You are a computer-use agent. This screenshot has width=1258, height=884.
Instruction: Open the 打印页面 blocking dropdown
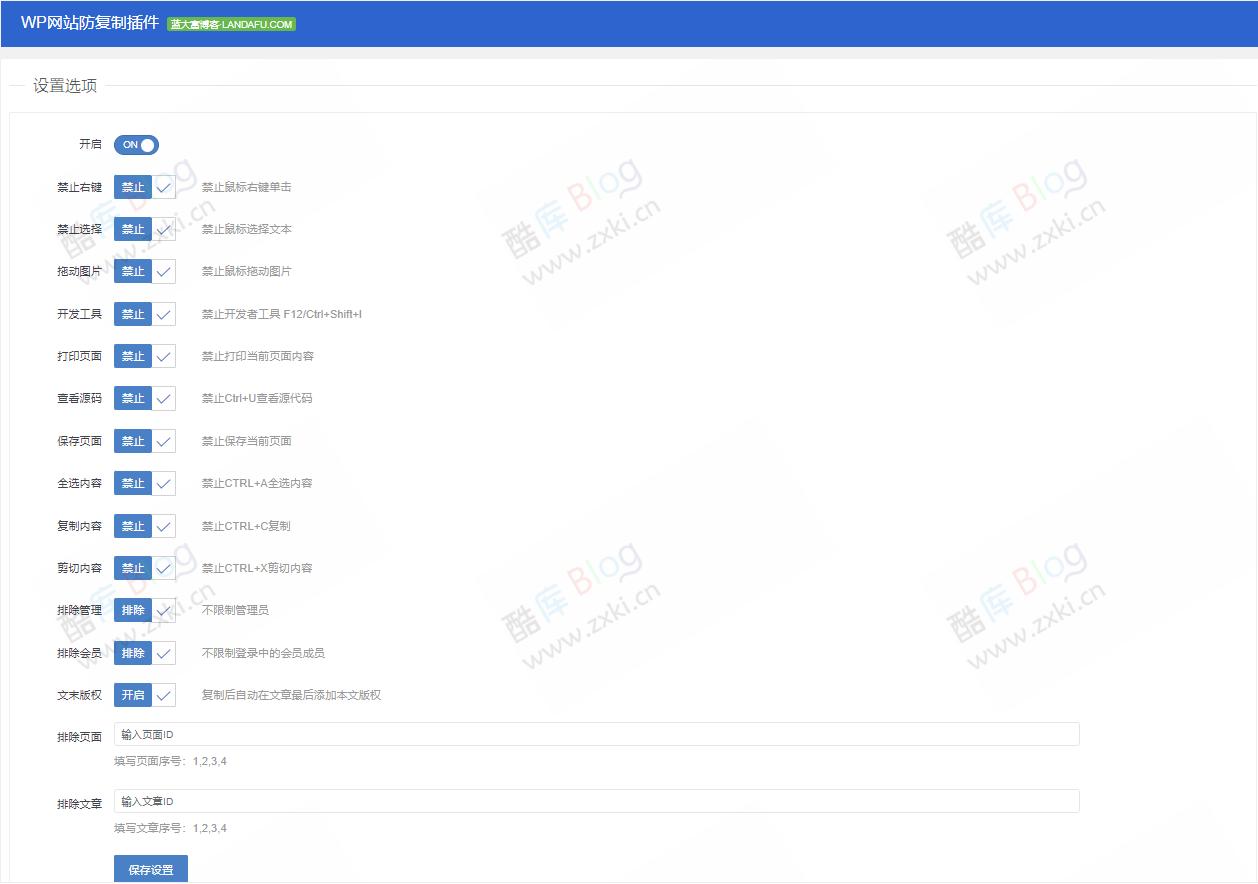pyautogui.click(x=144, y=356)
